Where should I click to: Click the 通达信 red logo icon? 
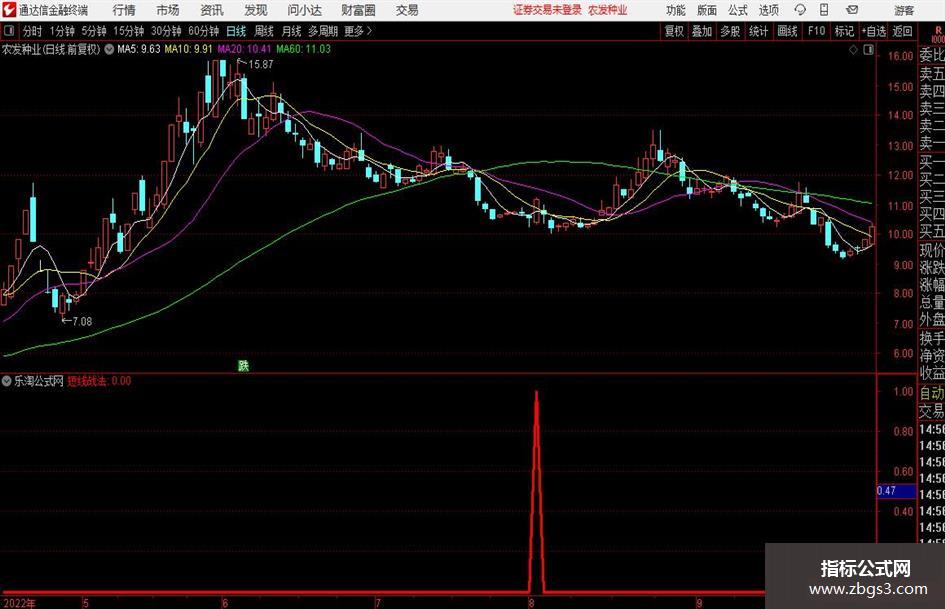(9, 10)
